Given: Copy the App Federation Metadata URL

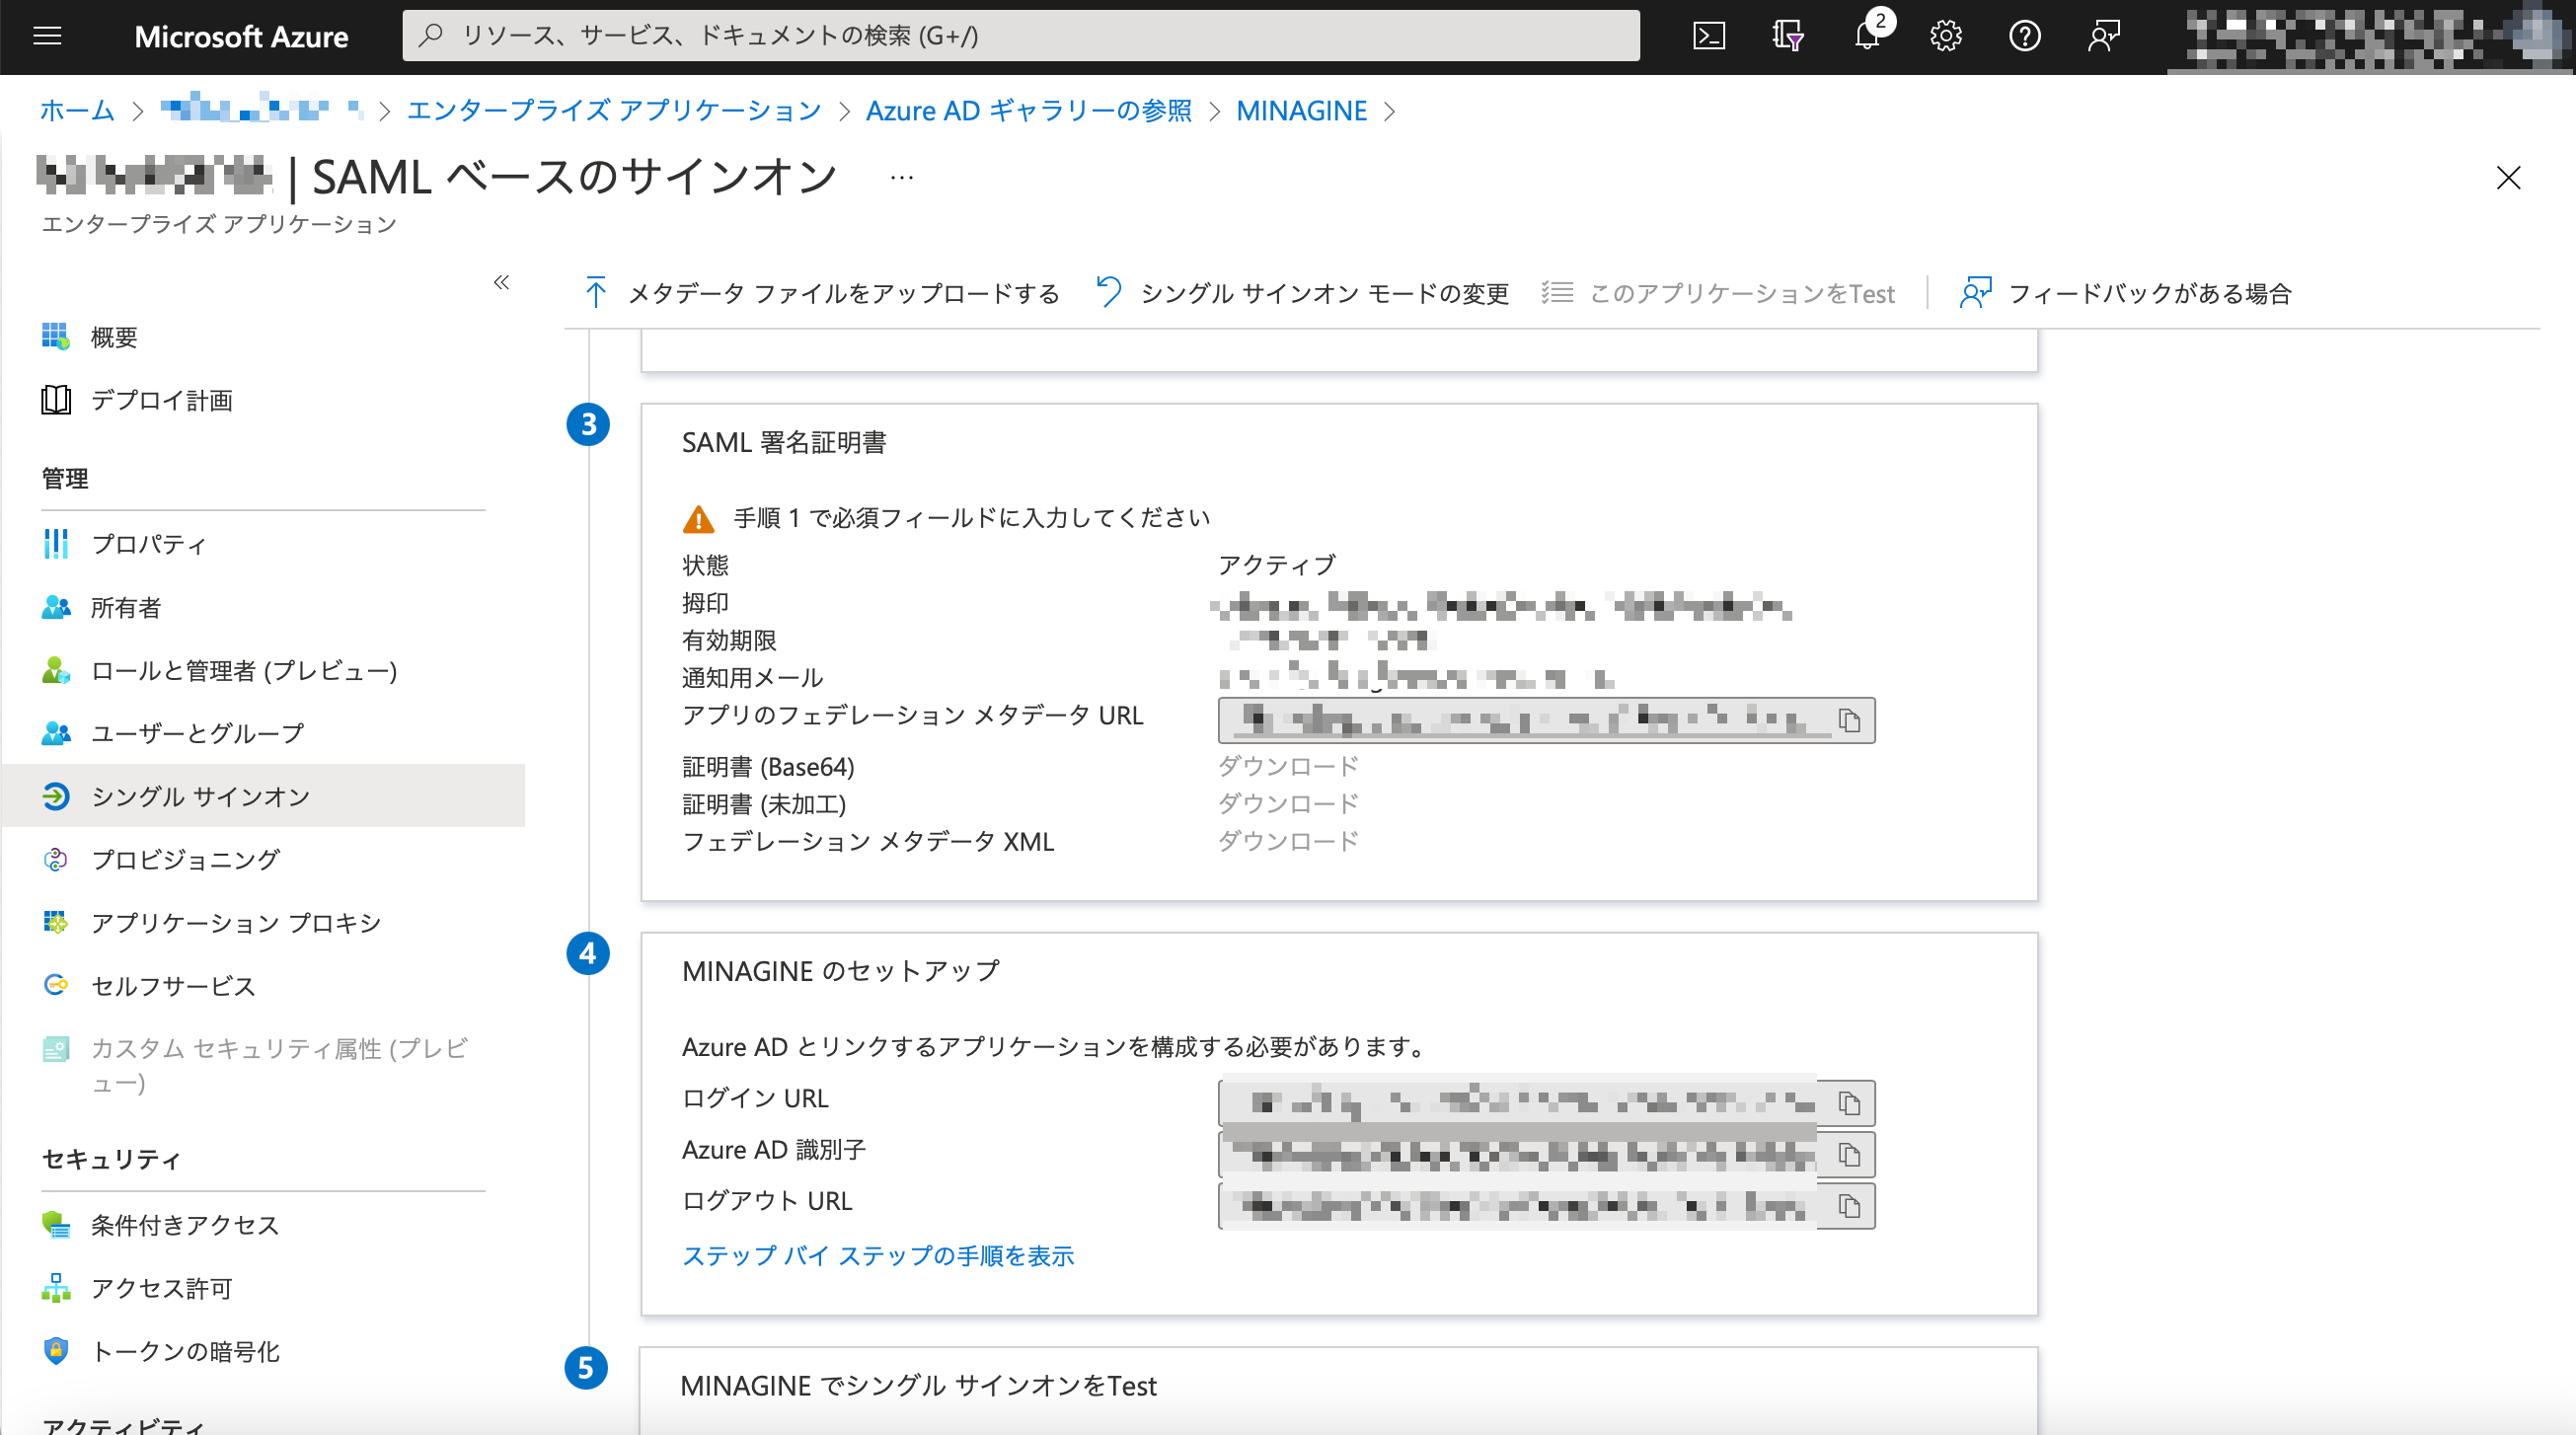Looking at the screenshot, I should pyautogui.click(x=1849, y=721).
